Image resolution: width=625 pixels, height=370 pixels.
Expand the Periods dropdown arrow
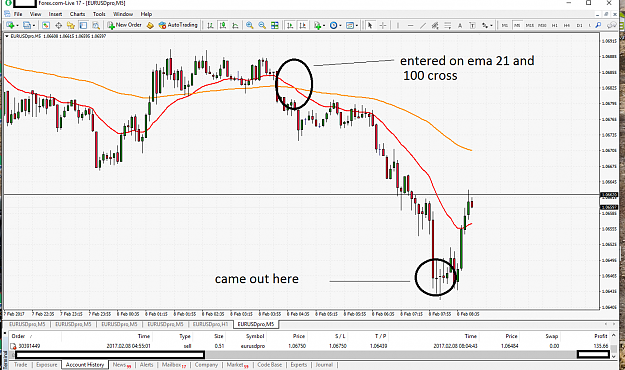tap(340, 26)
